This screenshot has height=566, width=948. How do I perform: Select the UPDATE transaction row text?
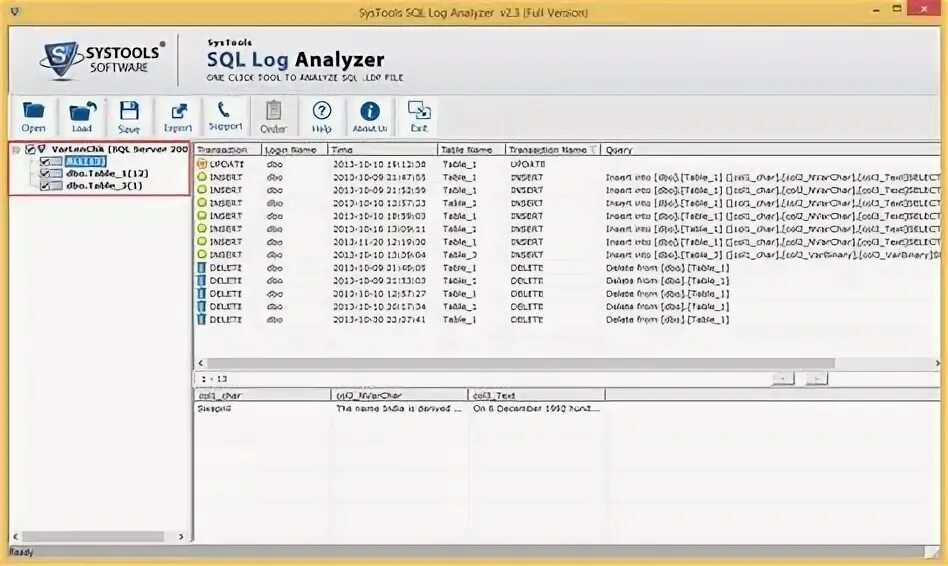click(x=227, y=164)
